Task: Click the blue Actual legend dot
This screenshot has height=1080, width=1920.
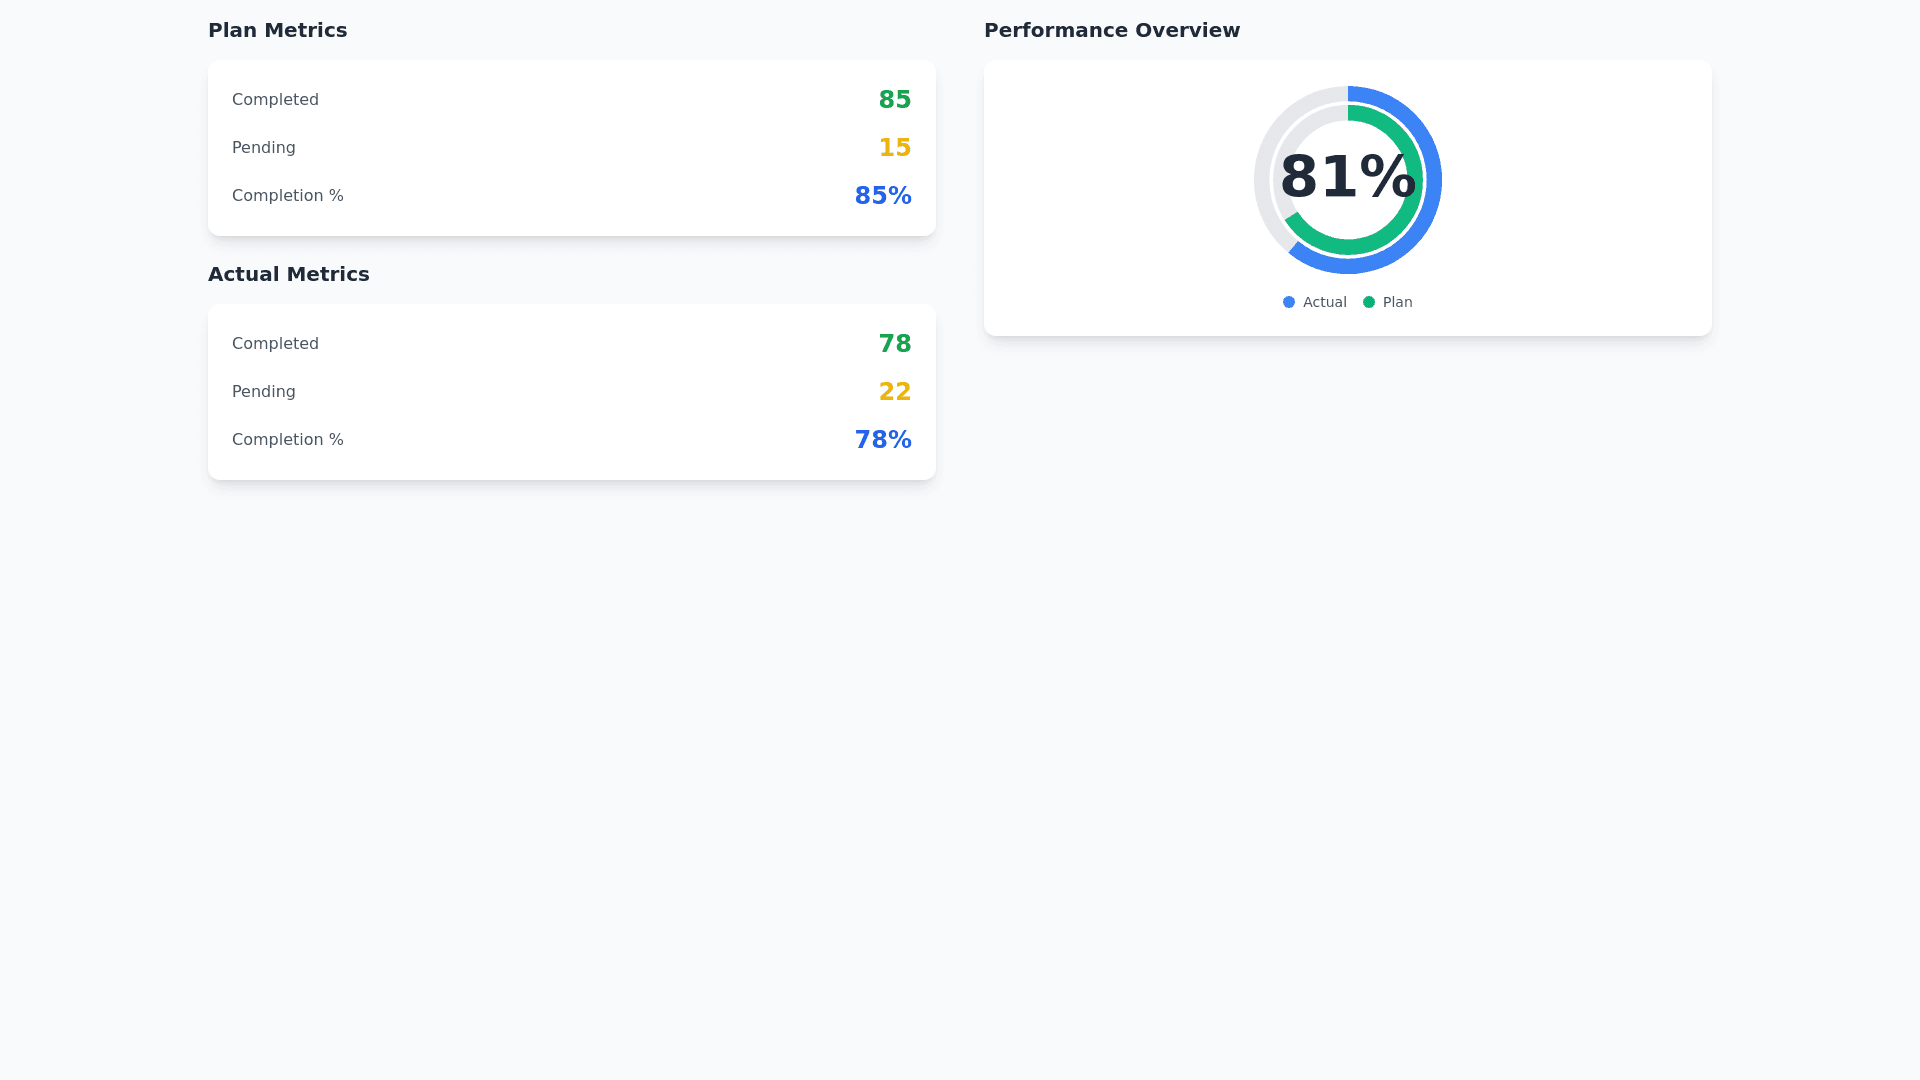Action: [x=1289, y=302]
